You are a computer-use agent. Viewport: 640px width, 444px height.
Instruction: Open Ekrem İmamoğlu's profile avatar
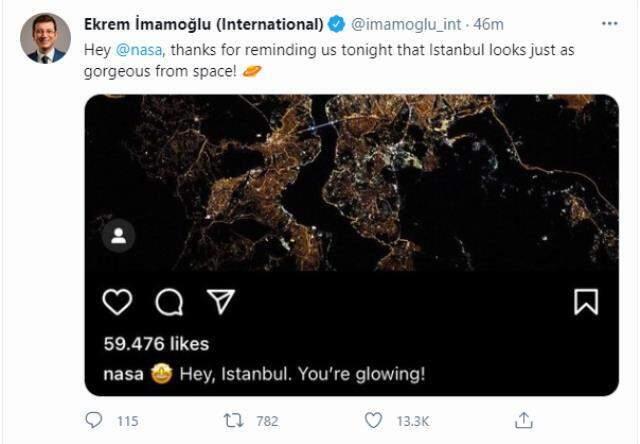pos(45,38)
